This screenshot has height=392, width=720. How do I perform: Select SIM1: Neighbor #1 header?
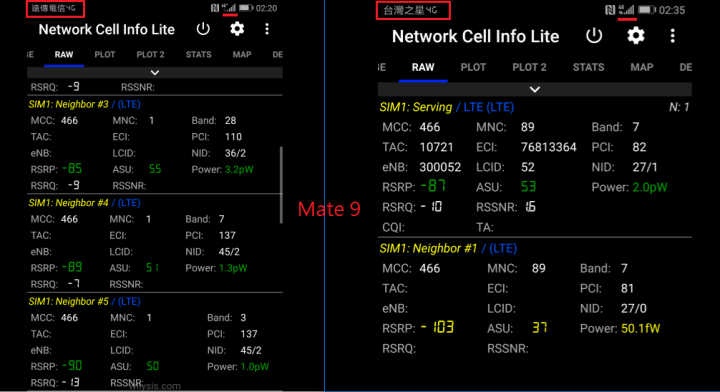coord(448,248)
